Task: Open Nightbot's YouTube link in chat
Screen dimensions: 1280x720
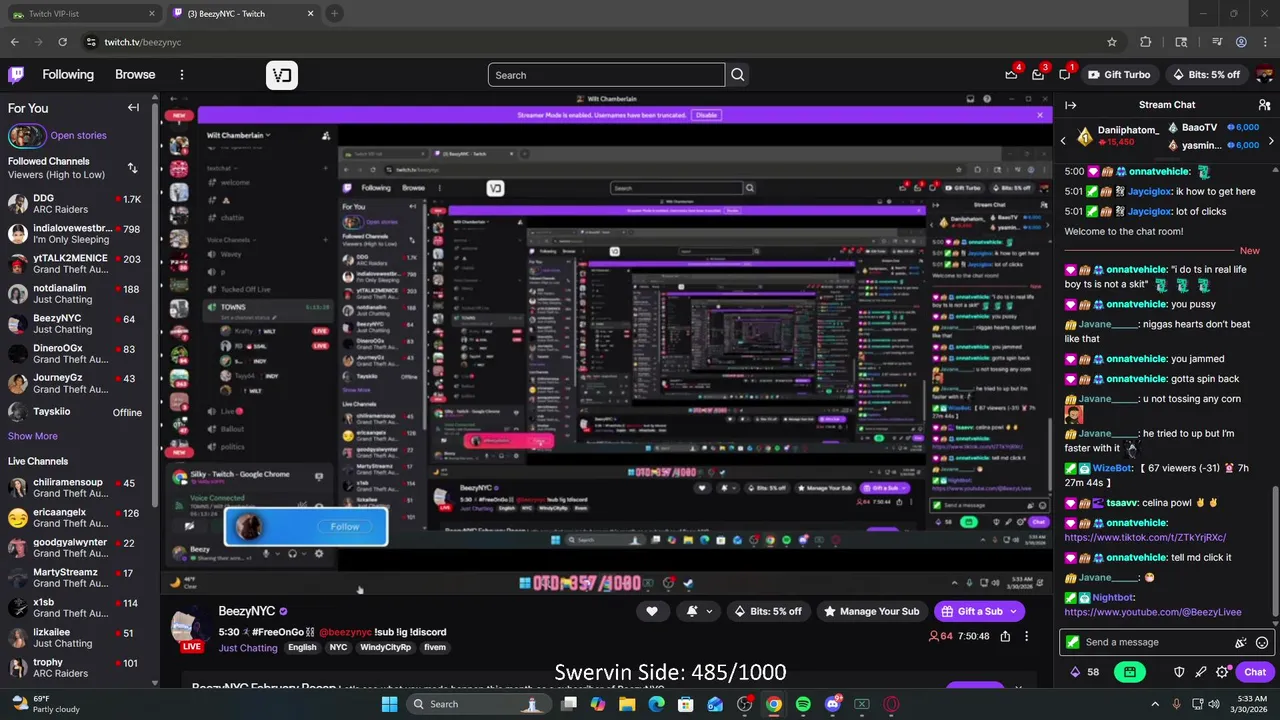Action: click(1153, 612)
